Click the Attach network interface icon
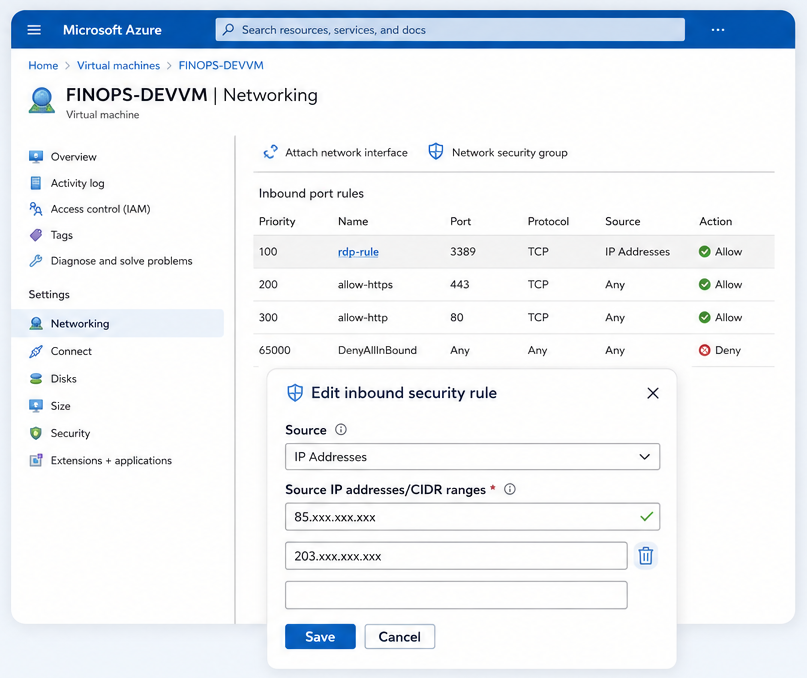This screenshot has width=807, height=678. click(270, 152)
